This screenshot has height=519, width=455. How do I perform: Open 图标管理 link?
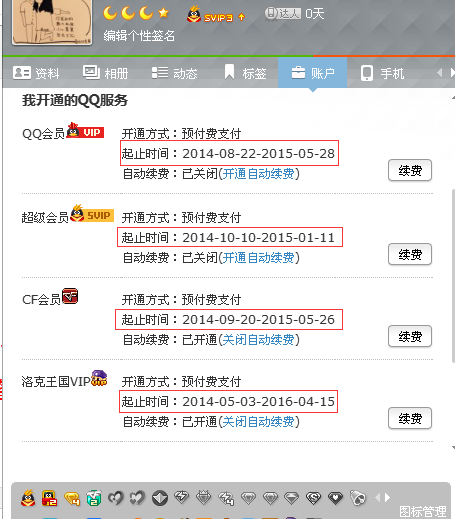point(423,511)
